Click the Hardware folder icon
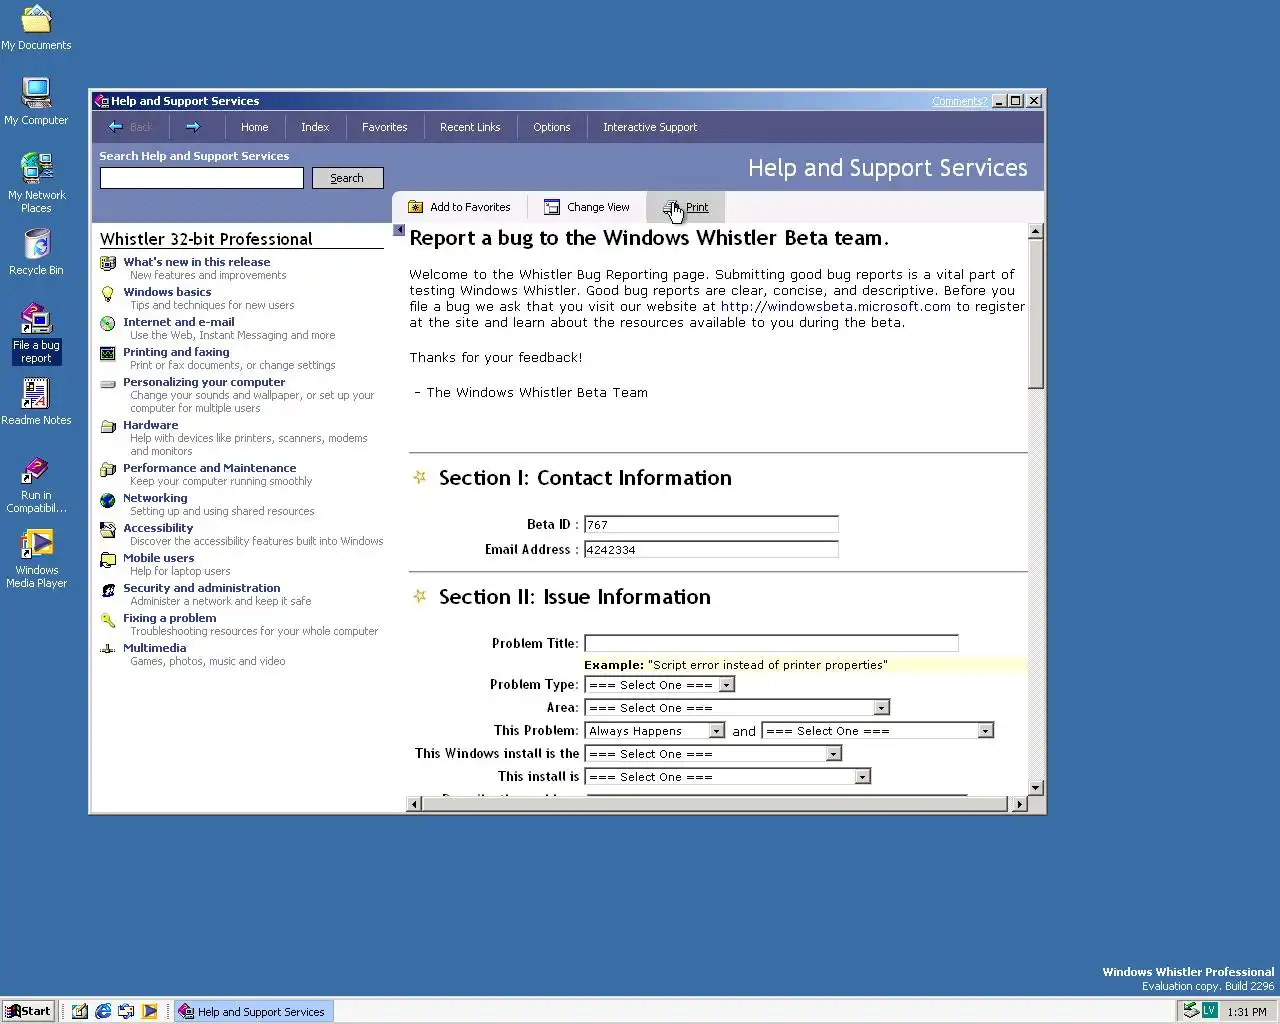The width and height of the screenshot is (1280, 1024). tap(108, 426)
